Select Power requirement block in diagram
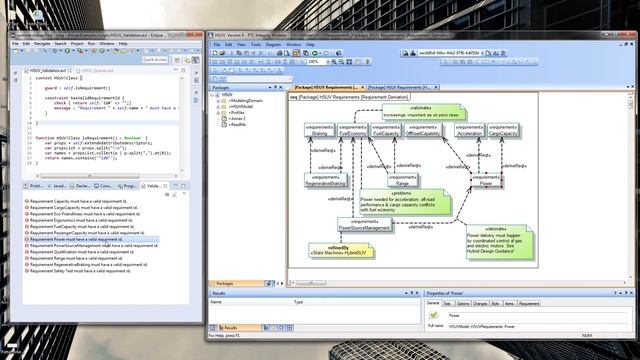640x360 pixels. (x=486, y=180)
